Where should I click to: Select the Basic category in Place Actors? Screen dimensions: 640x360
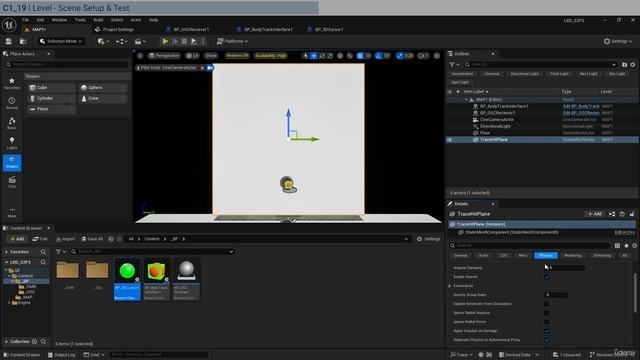(x=12, y=123)
